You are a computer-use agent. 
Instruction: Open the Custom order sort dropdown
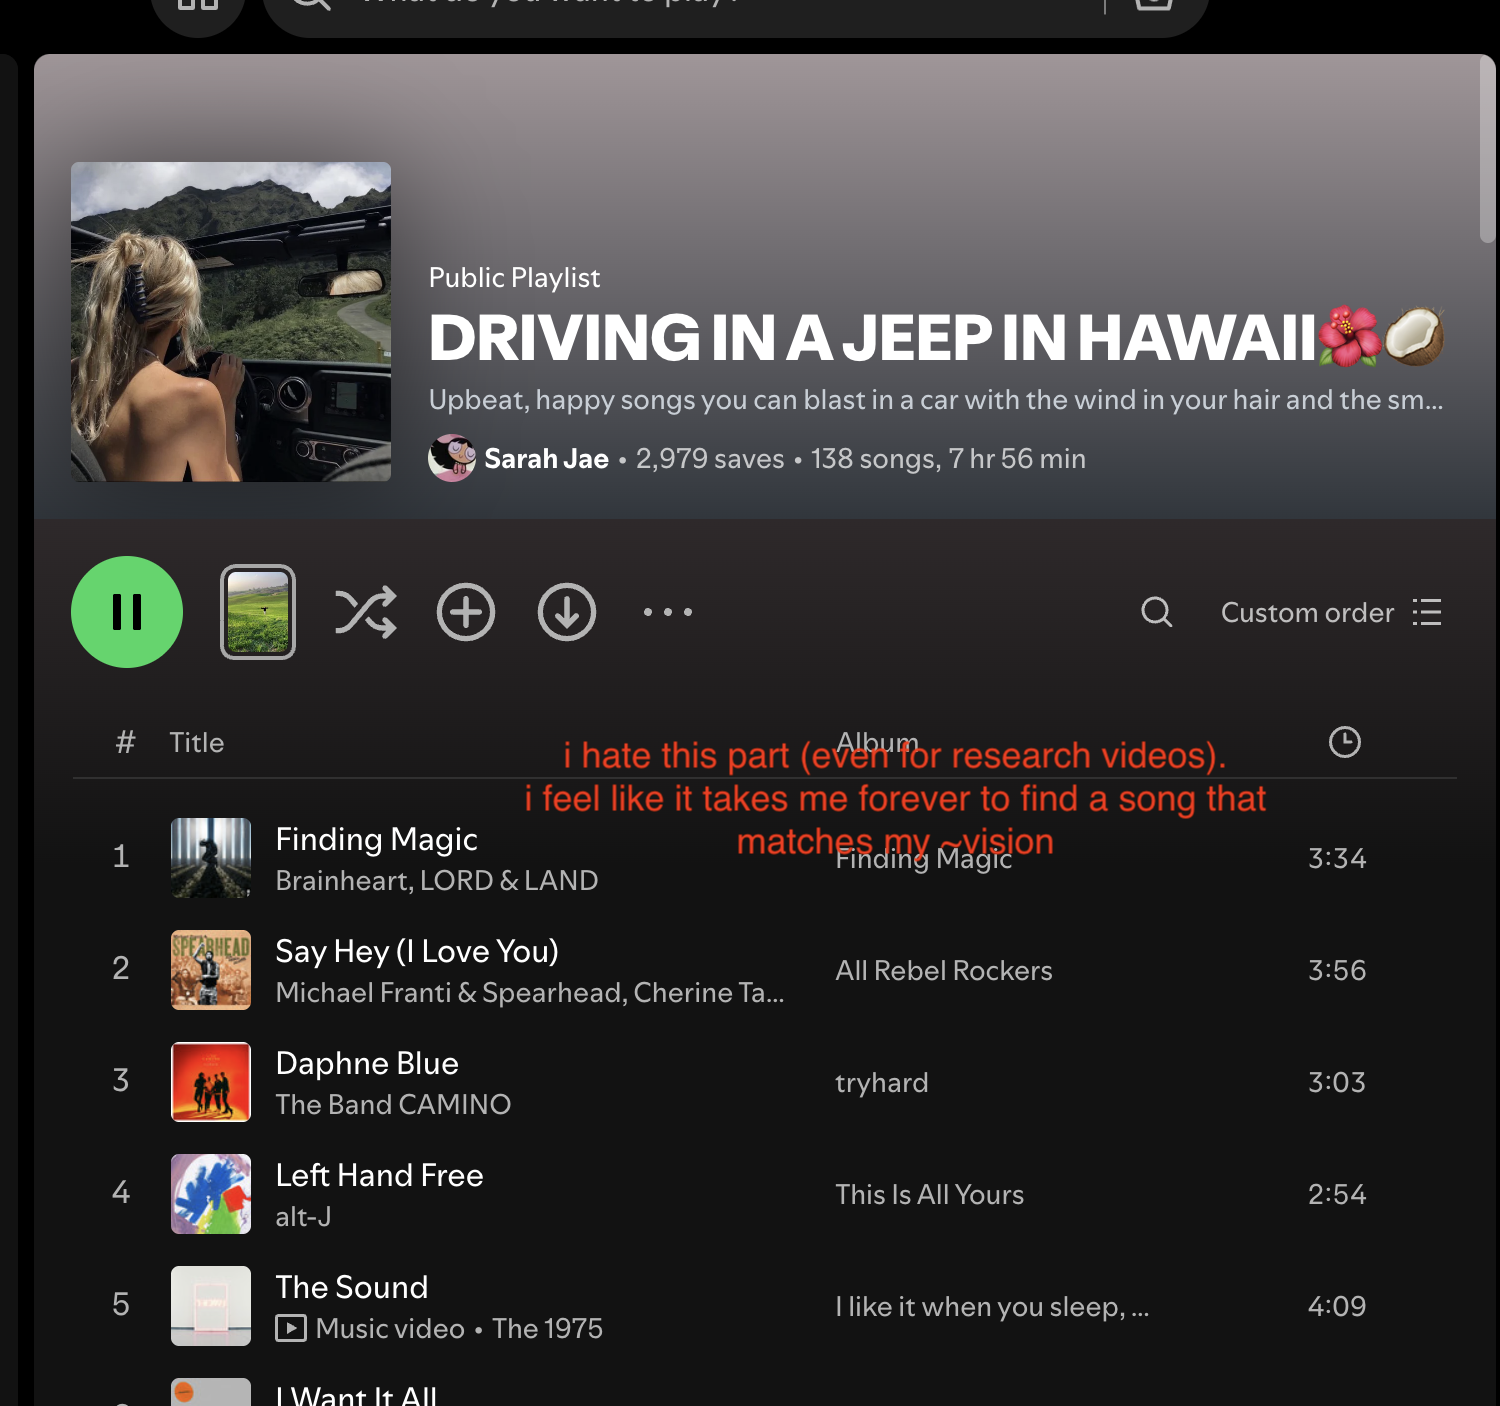pyautogui.click(x=1330, y=612)
